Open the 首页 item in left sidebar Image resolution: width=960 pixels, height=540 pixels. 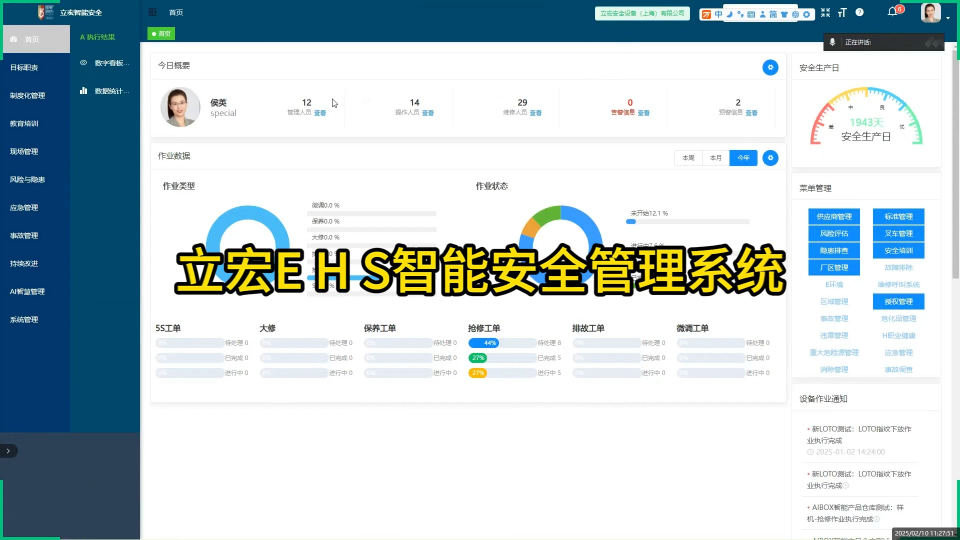tap(36, 39)
